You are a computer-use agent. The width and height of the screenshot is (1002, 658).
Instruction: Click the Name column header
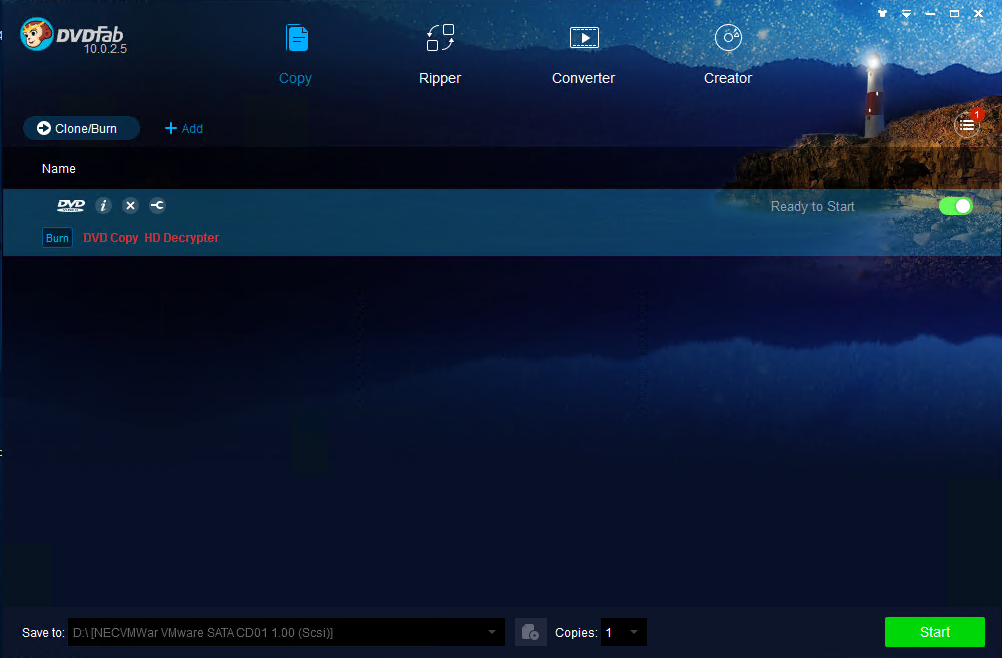(x=59, y=169)
